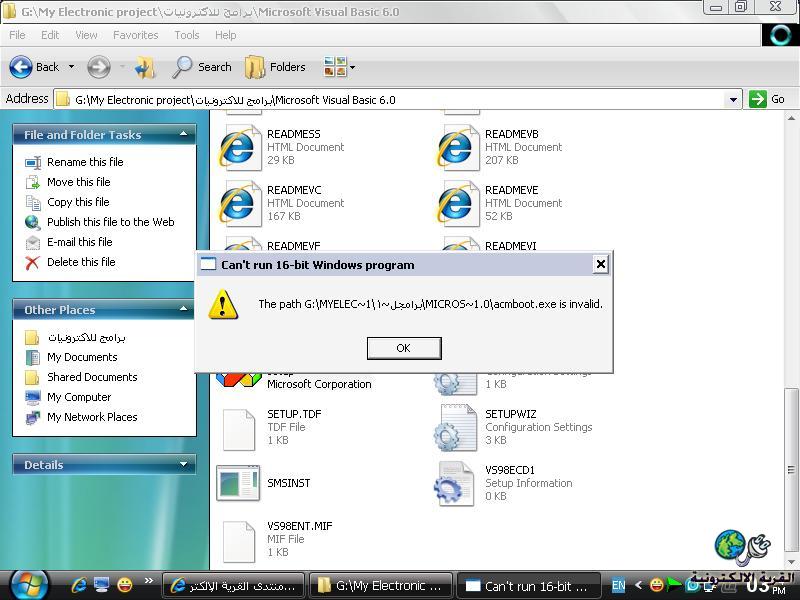Click the Forward navigation arrow icon
The height and width of the screenshot is (600, 800).
coord(98,67)
